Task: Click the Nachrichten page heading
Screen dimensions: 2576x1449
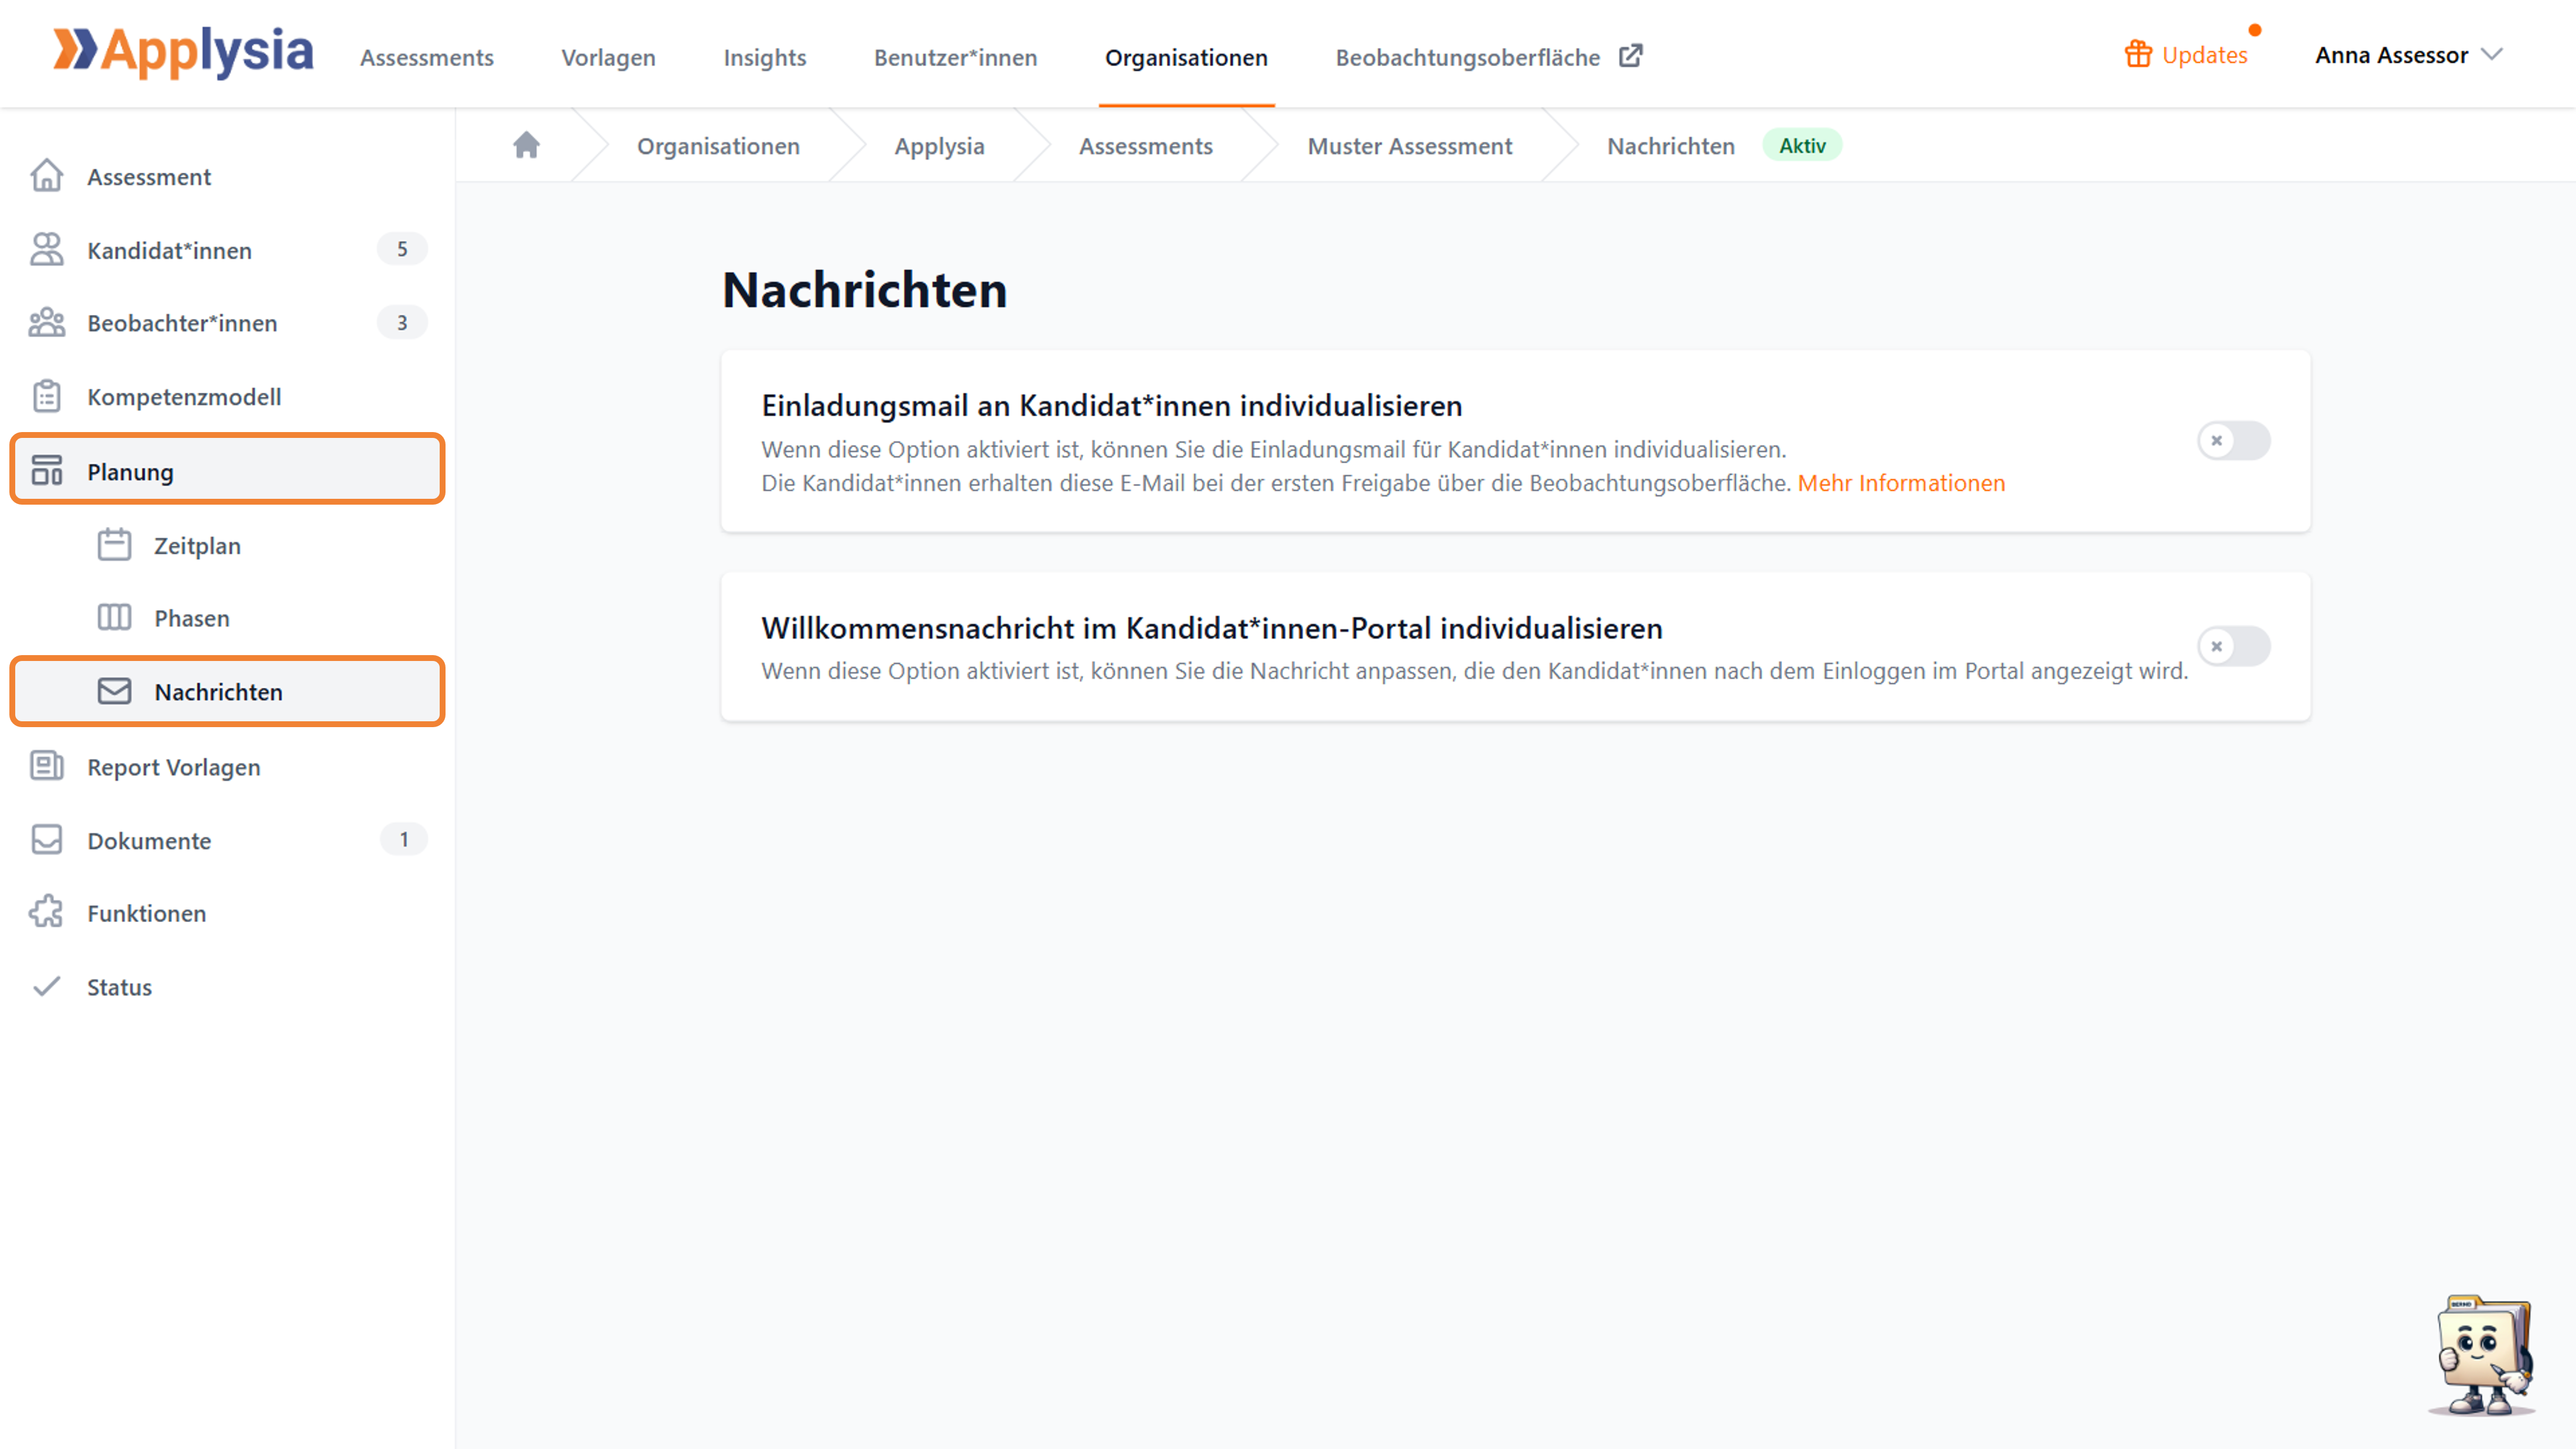Action: (x=864, y=290)
